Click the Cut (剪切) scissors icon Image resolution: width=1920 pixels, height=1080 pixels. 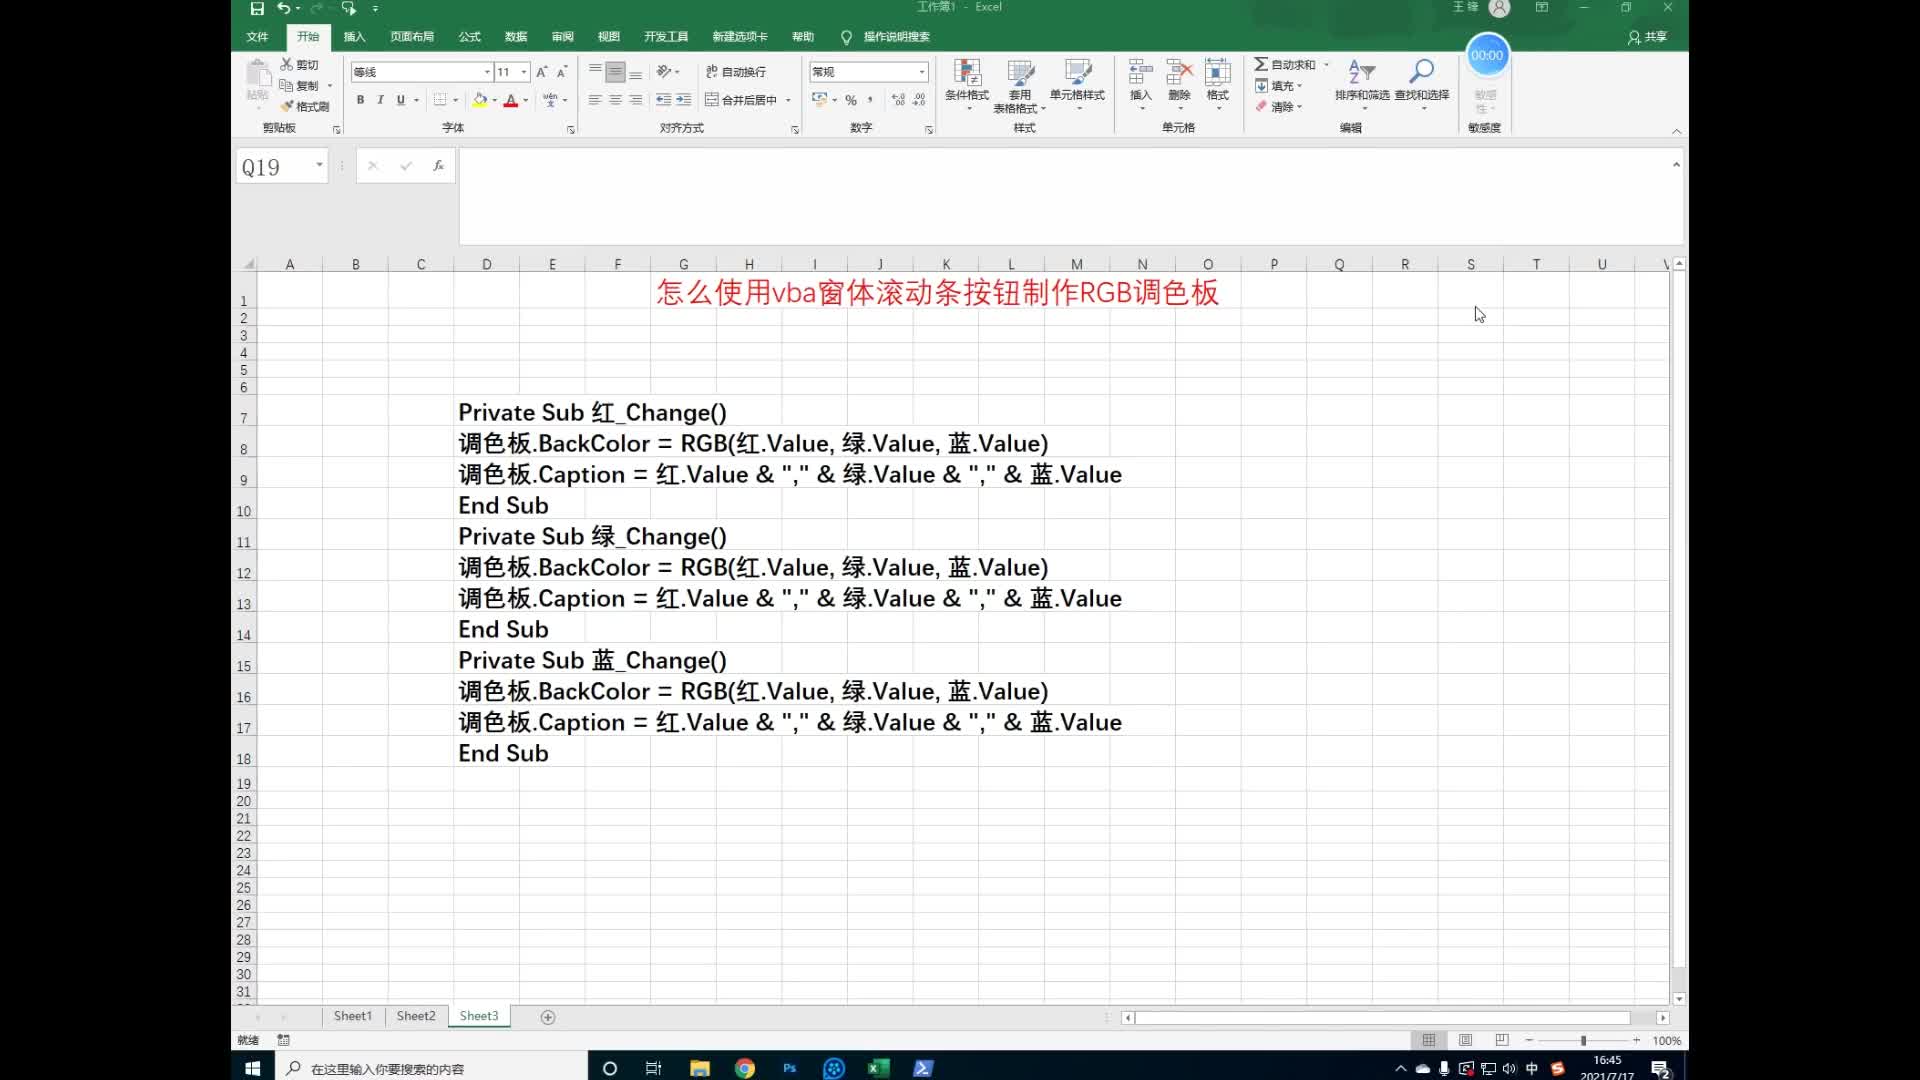coord(286,64)
